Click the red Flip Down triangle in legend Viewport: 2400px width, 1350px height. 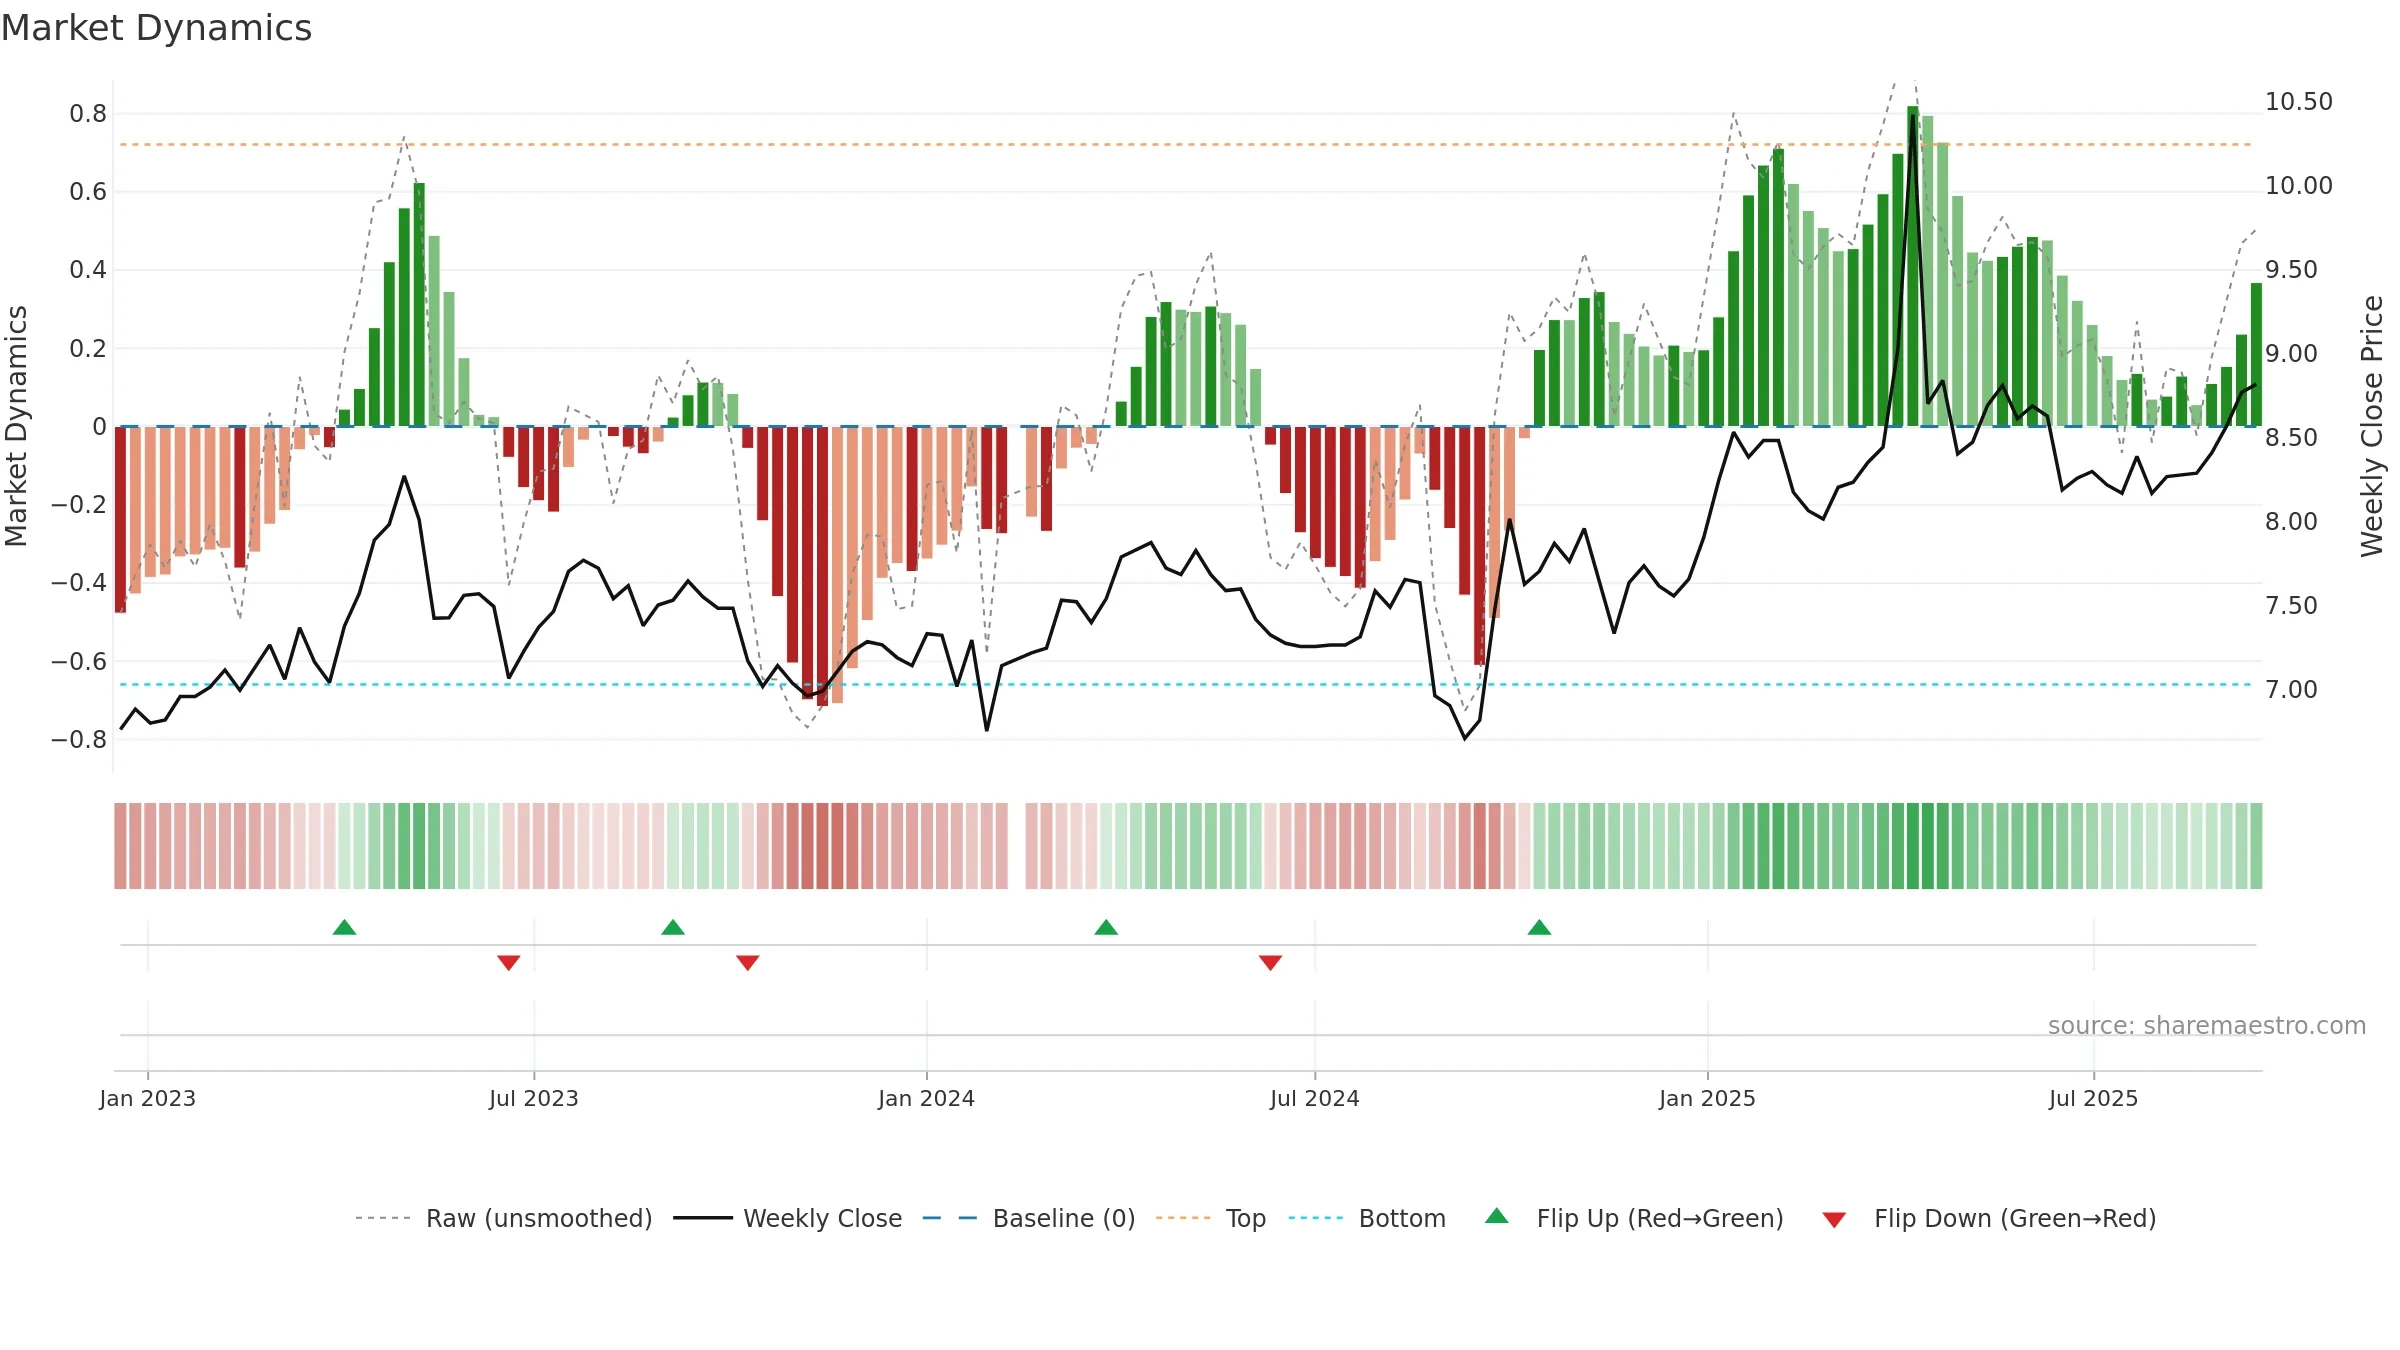coord(1834,1220)
